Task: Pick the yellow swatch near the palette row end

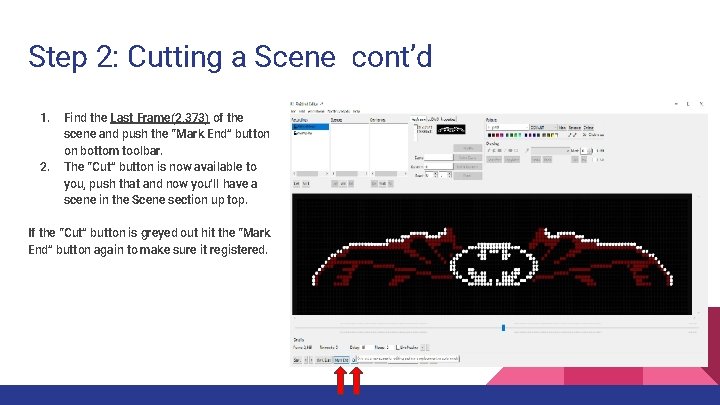Action: [x=552, y=135]
